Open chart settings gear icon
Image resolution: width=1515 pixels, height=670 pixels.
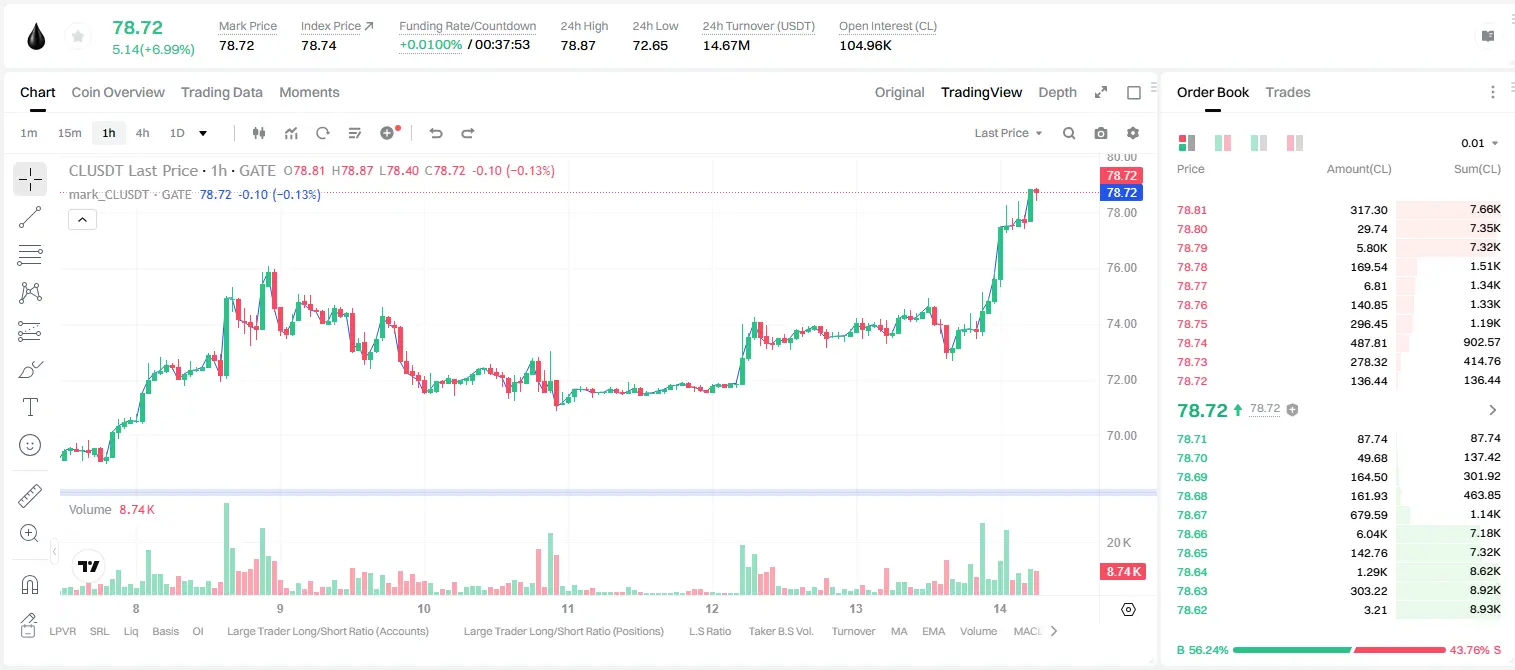tap(1133, 133)
